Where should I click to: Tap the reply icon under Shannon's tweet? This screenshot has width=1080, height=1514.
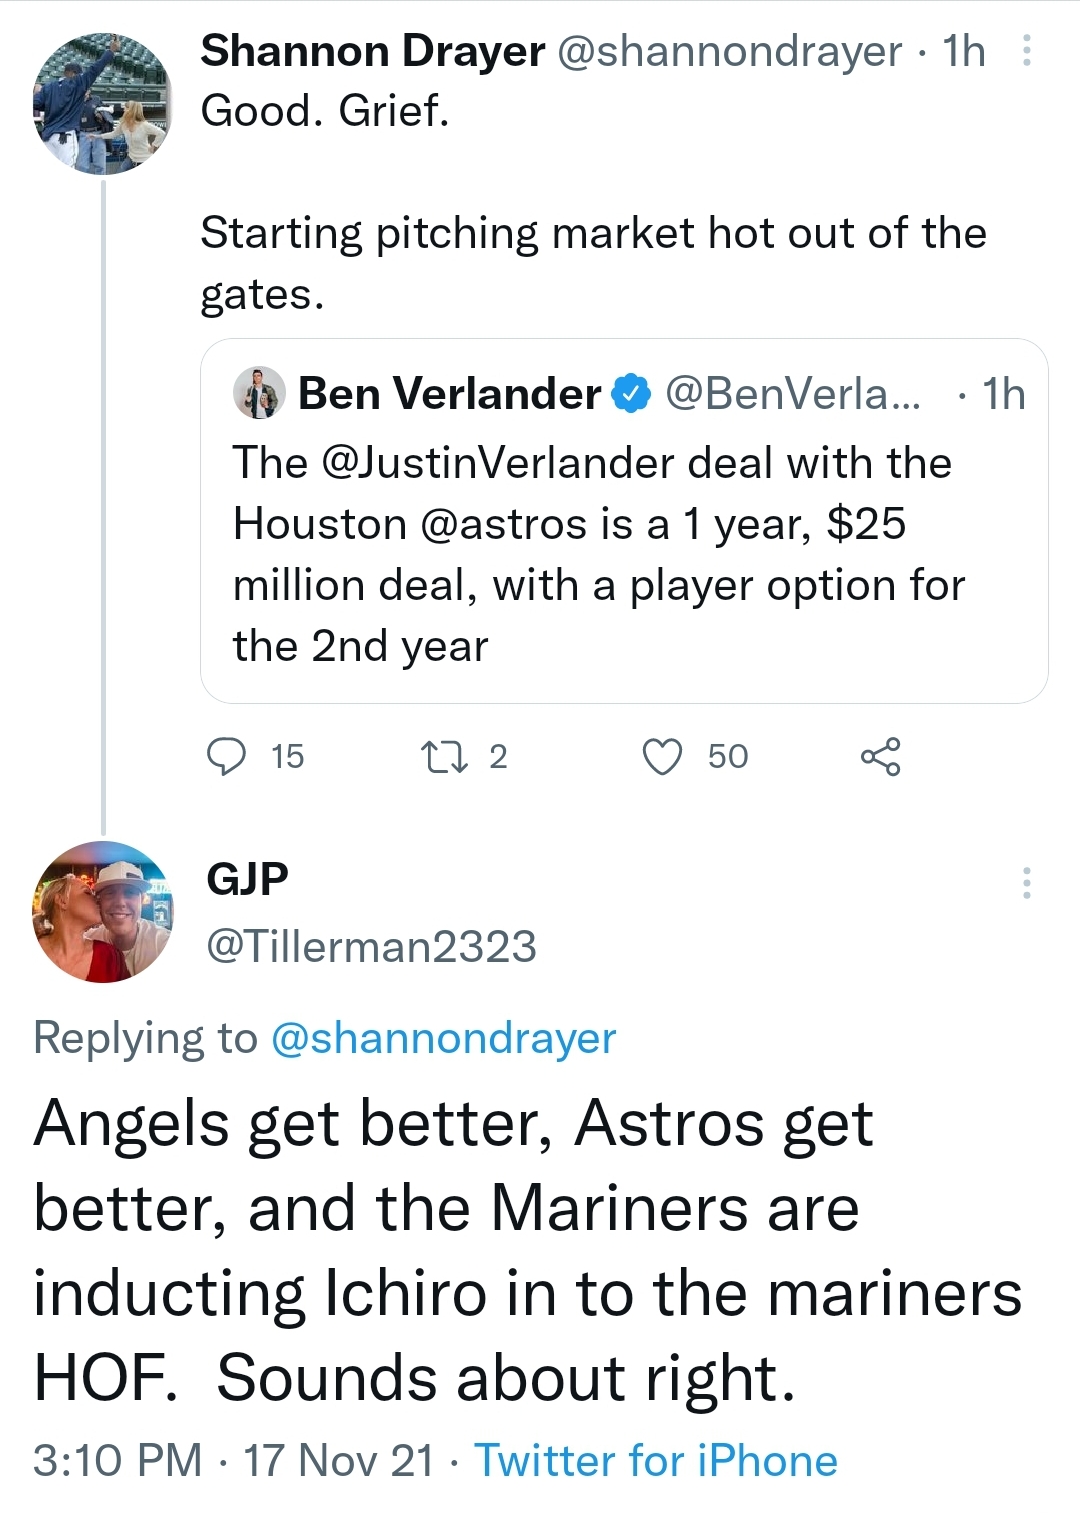click(226, 756)
